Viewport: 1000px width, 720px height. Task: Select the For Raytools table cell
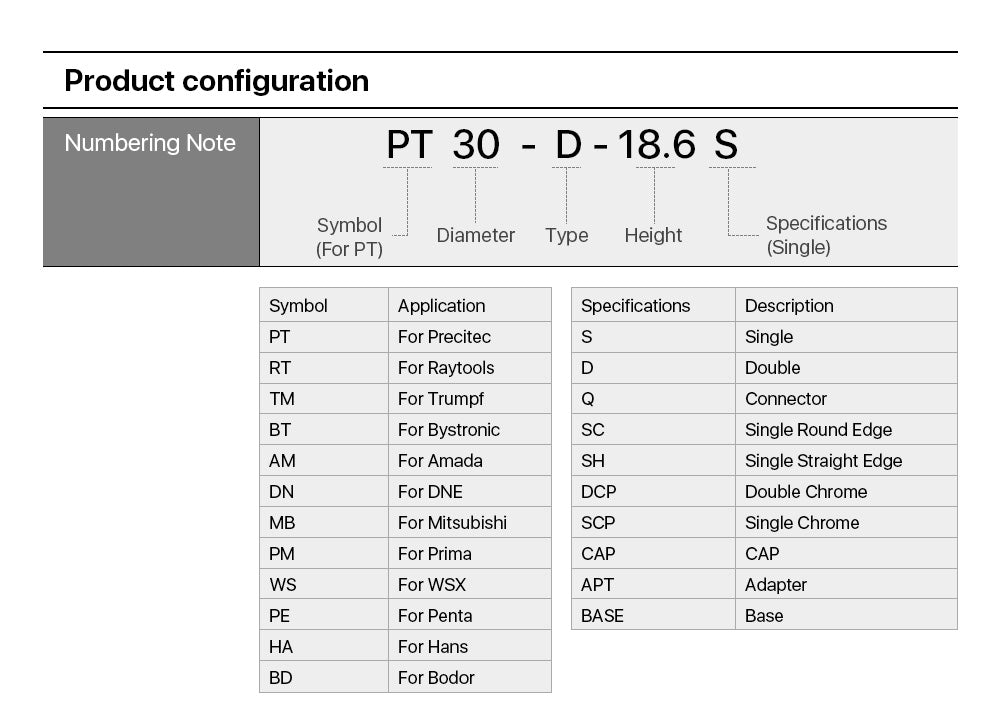(x=446, y=368)
